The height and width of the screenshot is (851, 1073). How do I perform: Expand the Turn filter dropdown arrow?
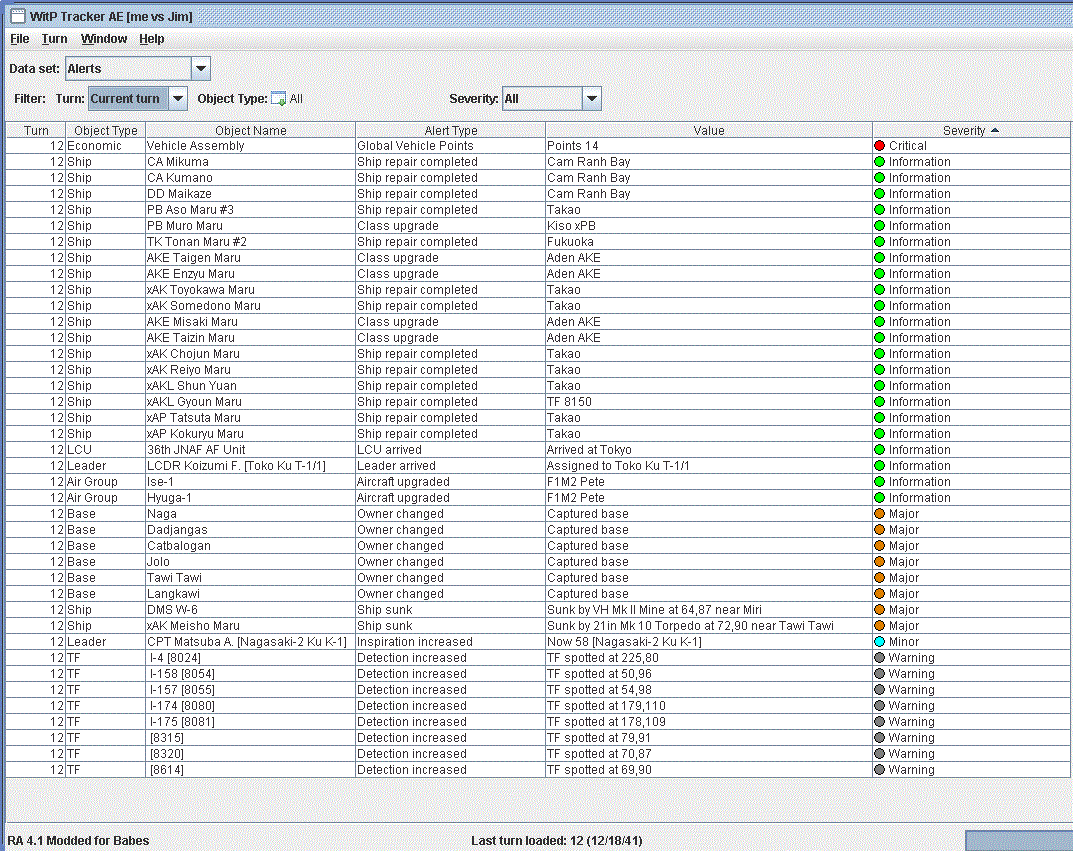tap(177, 99)
